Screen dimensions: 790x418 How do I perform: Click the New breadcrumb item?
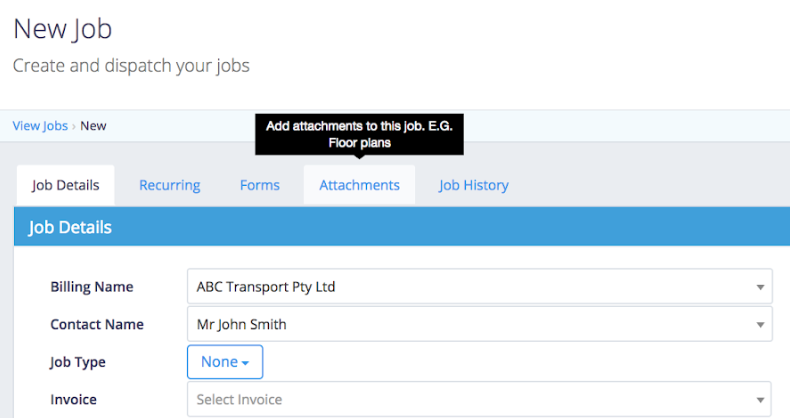point(93,126)
